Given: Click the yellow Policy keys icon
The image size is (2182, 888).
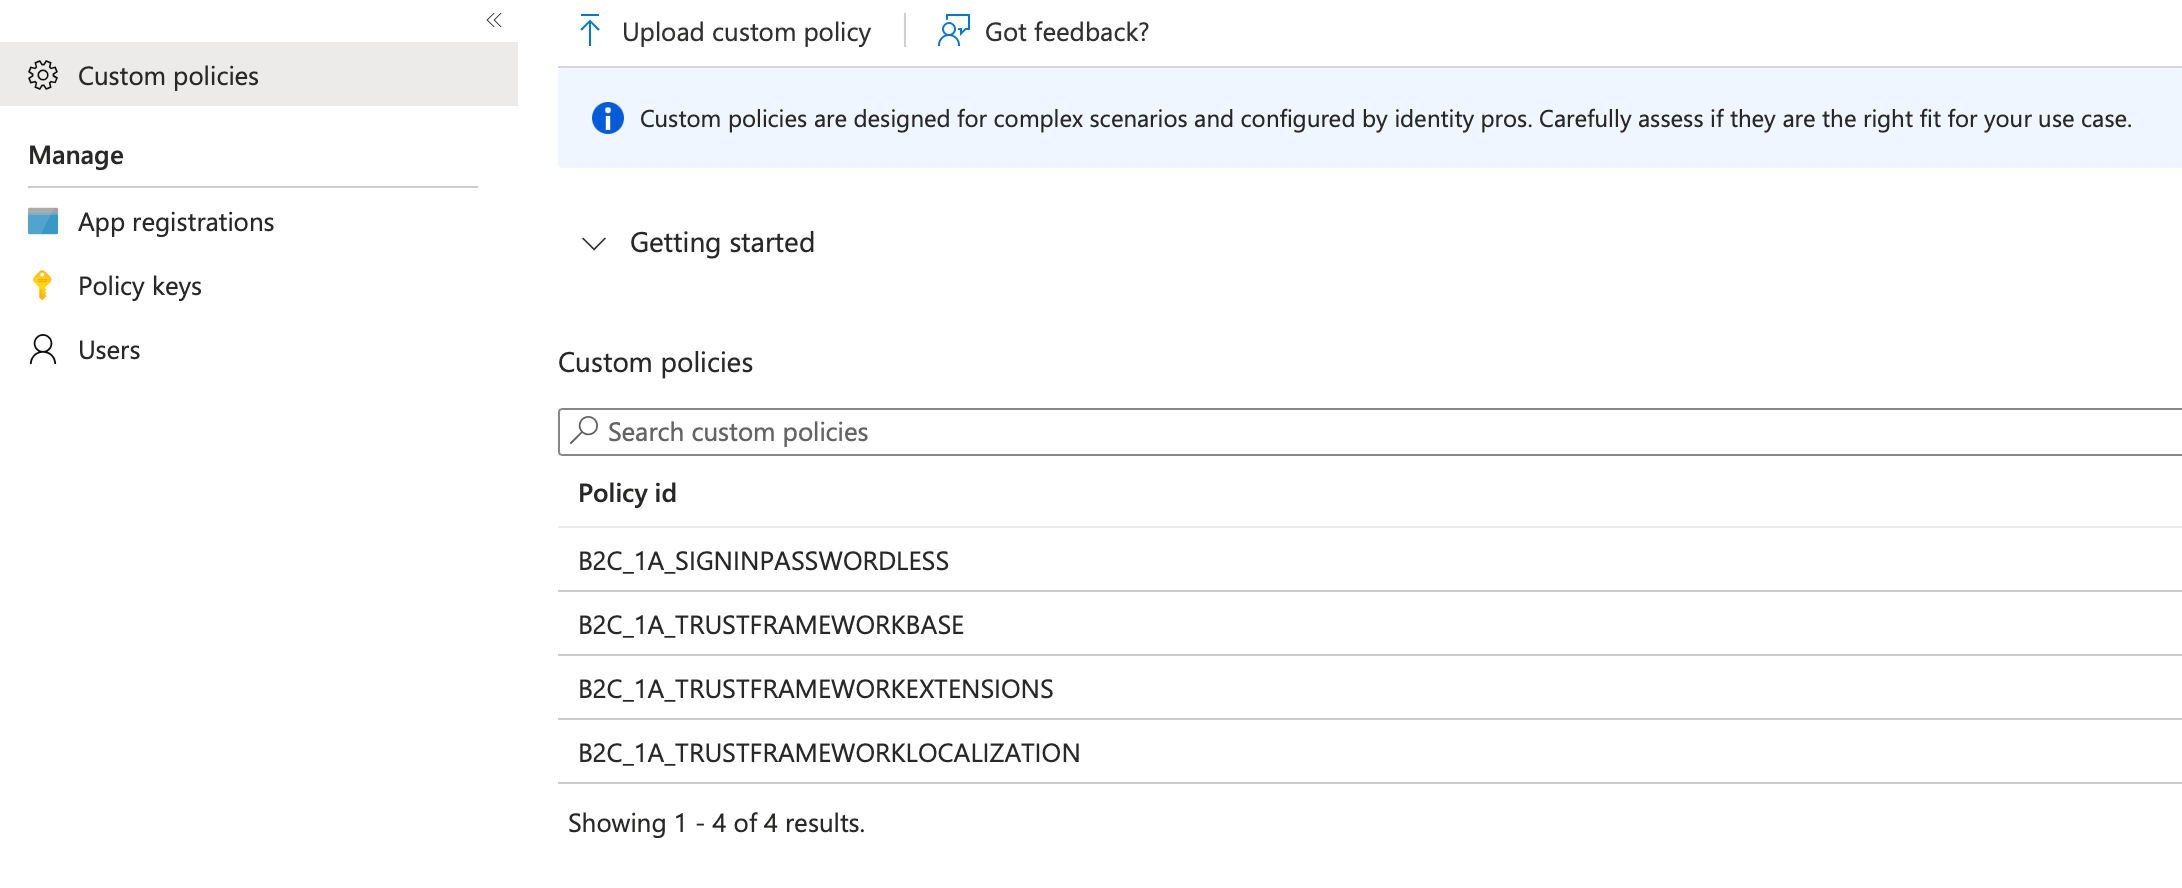Looking at the screenshot, I should point(42,285).
